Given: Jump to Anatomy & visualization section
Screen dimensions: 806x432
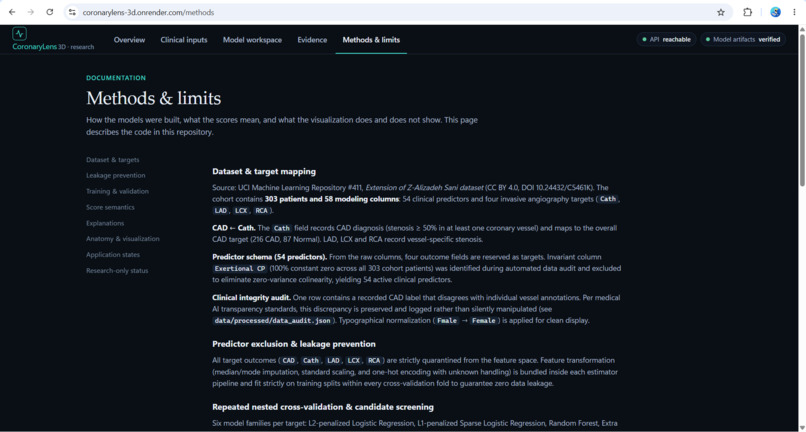Looking at the screenshot, I should (x=123, y=239).
